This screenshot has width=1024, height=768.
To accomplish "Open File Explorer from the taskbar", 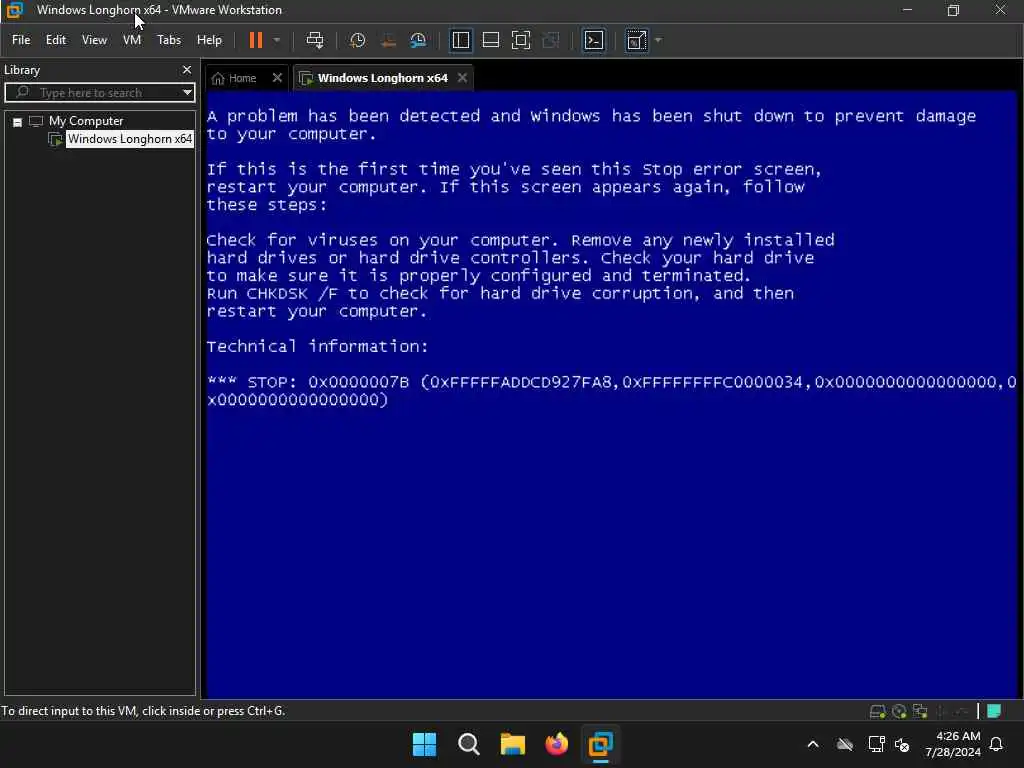I will (x=513, y=744).
